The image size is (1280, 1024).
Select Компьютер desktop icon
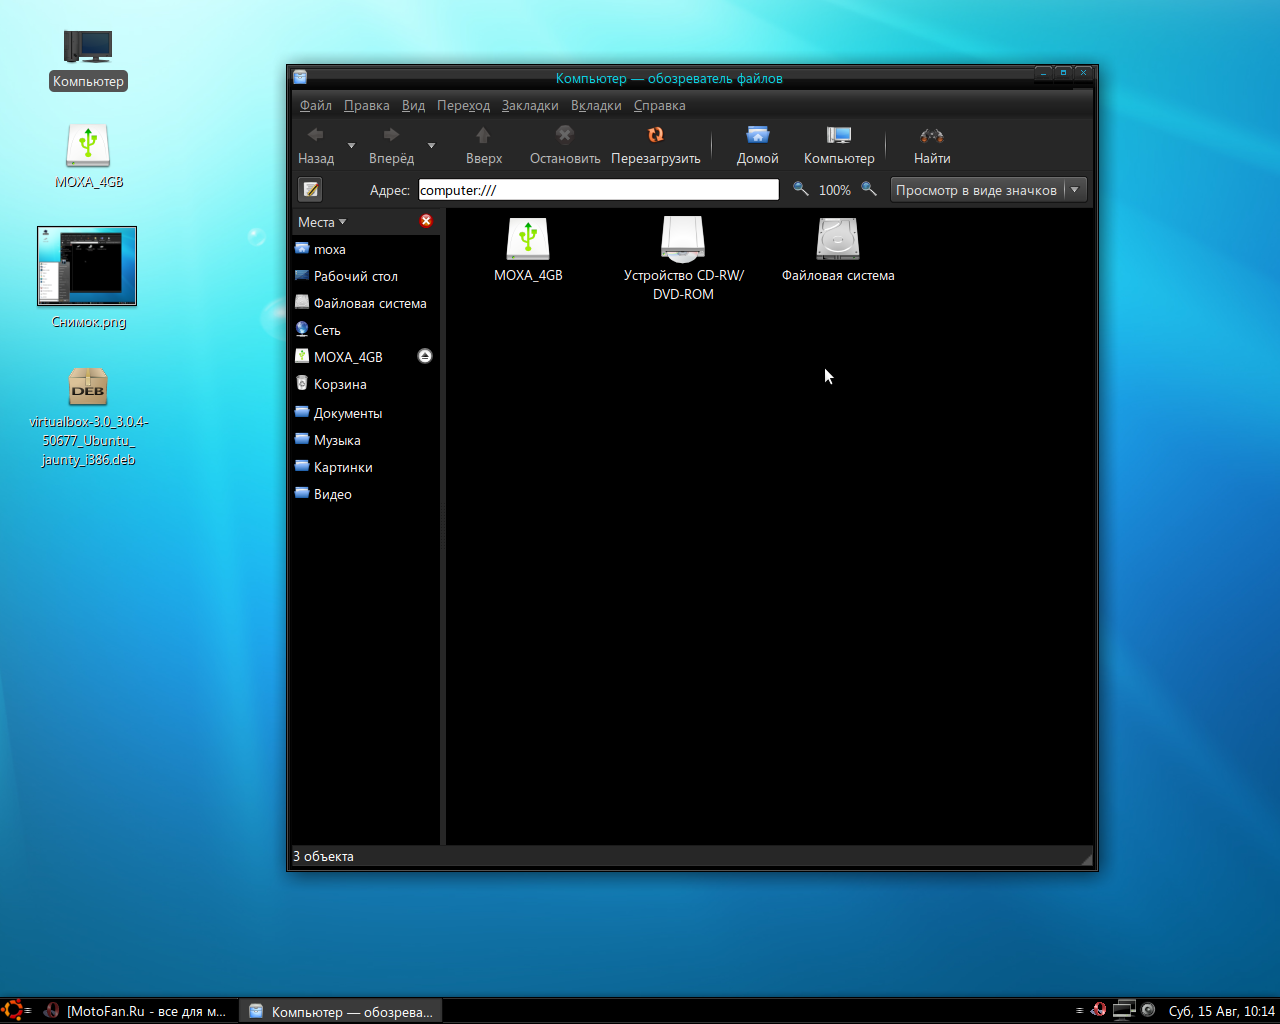click(88, 47)
